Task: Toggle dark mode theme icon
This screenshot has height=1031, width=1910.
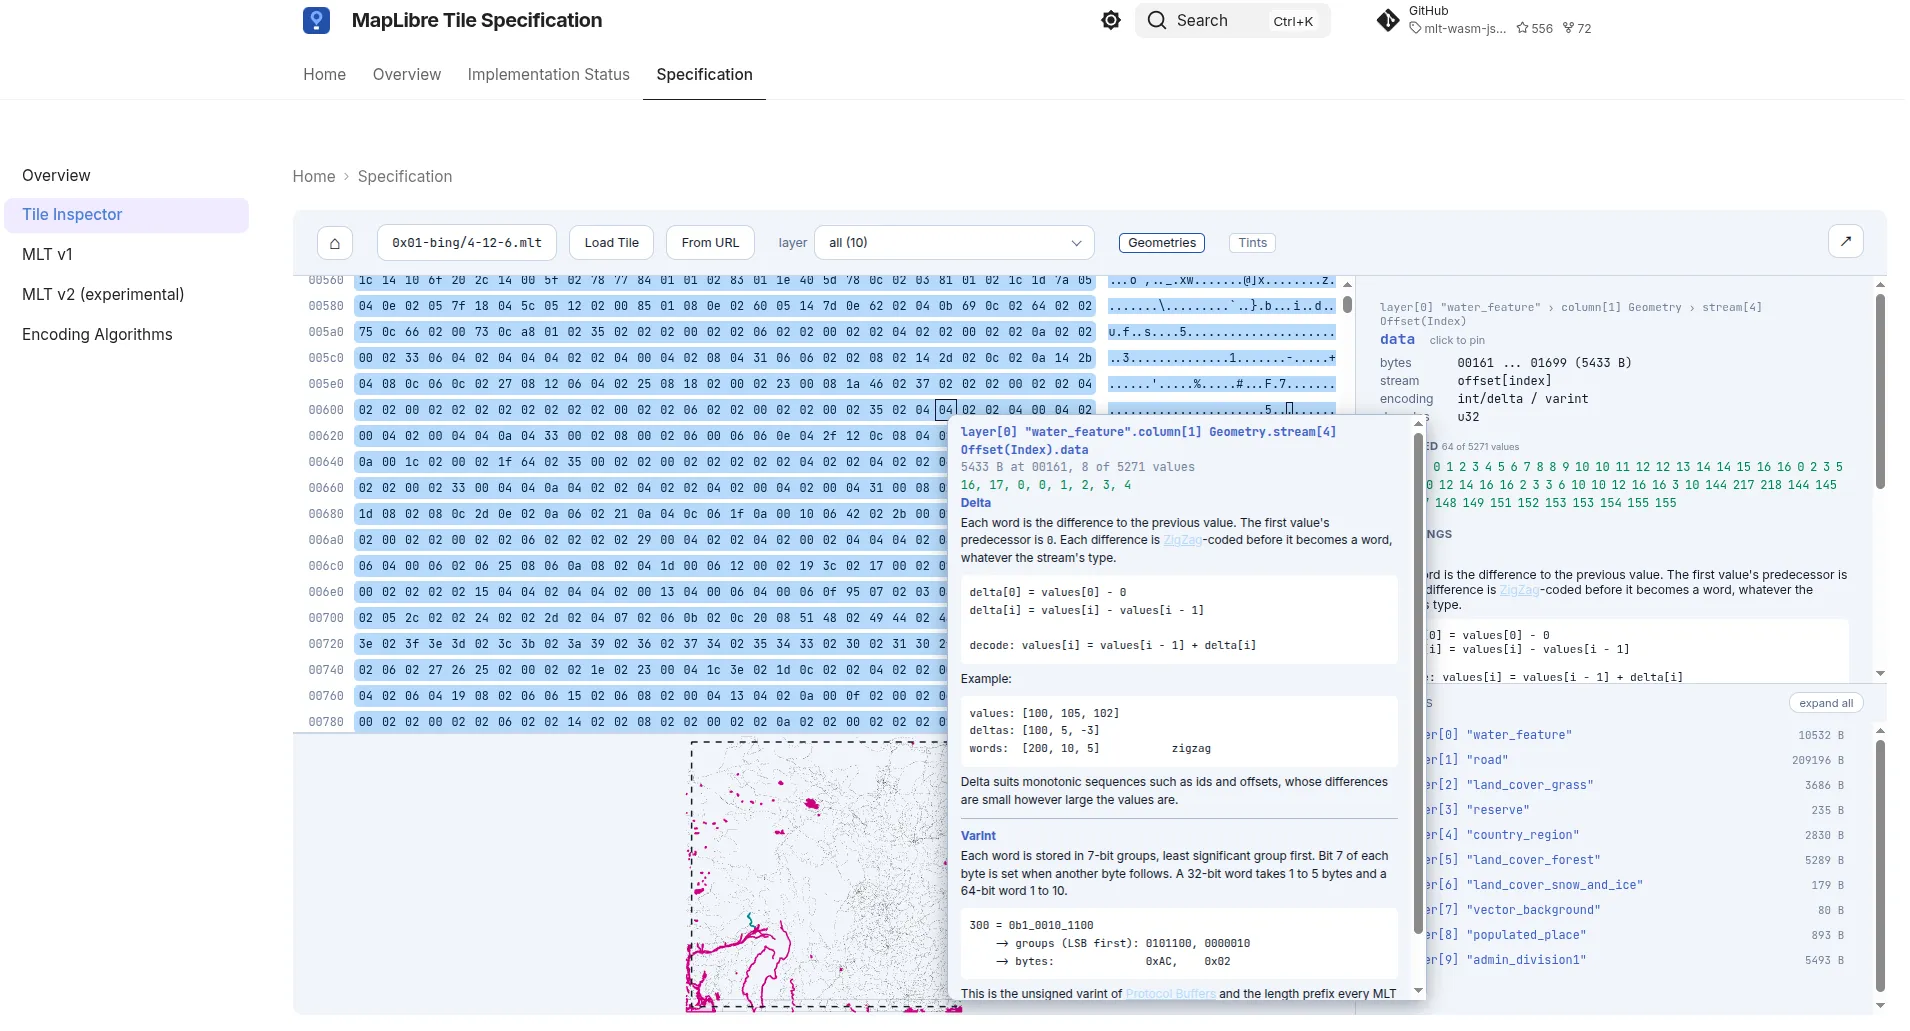Action: pos(1111,20)
